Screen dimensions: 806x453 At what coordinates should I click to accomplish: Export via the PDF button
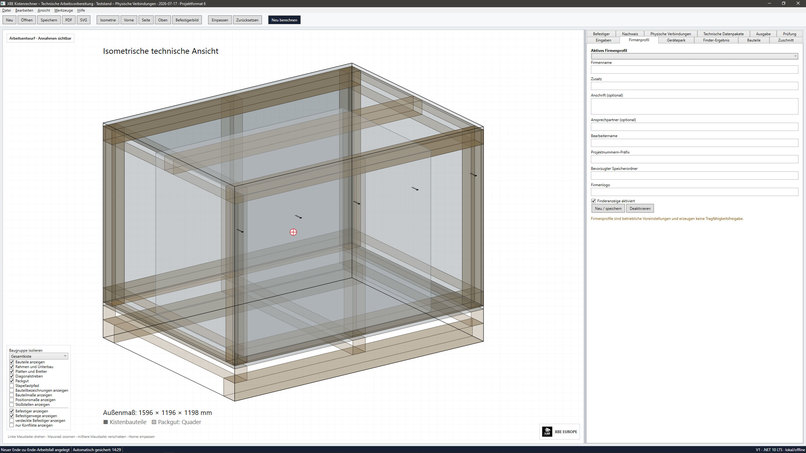68,20
